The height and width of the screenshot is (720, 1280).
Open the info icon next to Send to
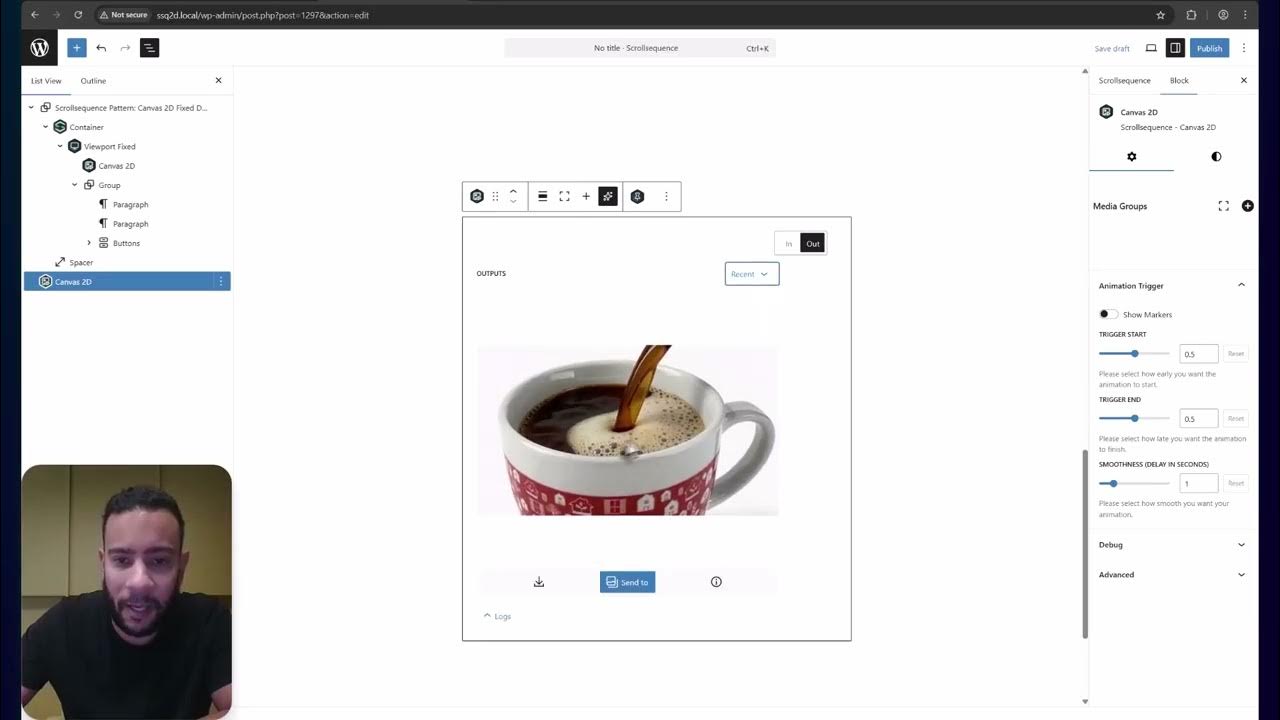point(716,581)
